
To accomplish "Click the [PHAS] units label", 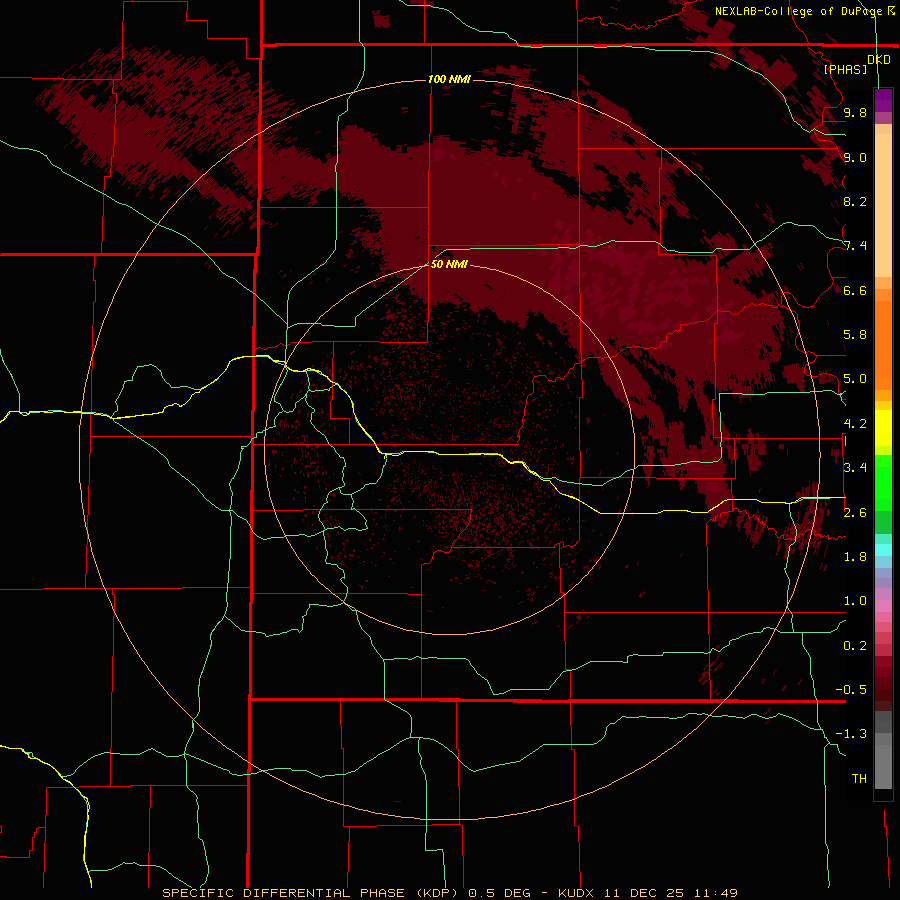I will click(845, 69).
